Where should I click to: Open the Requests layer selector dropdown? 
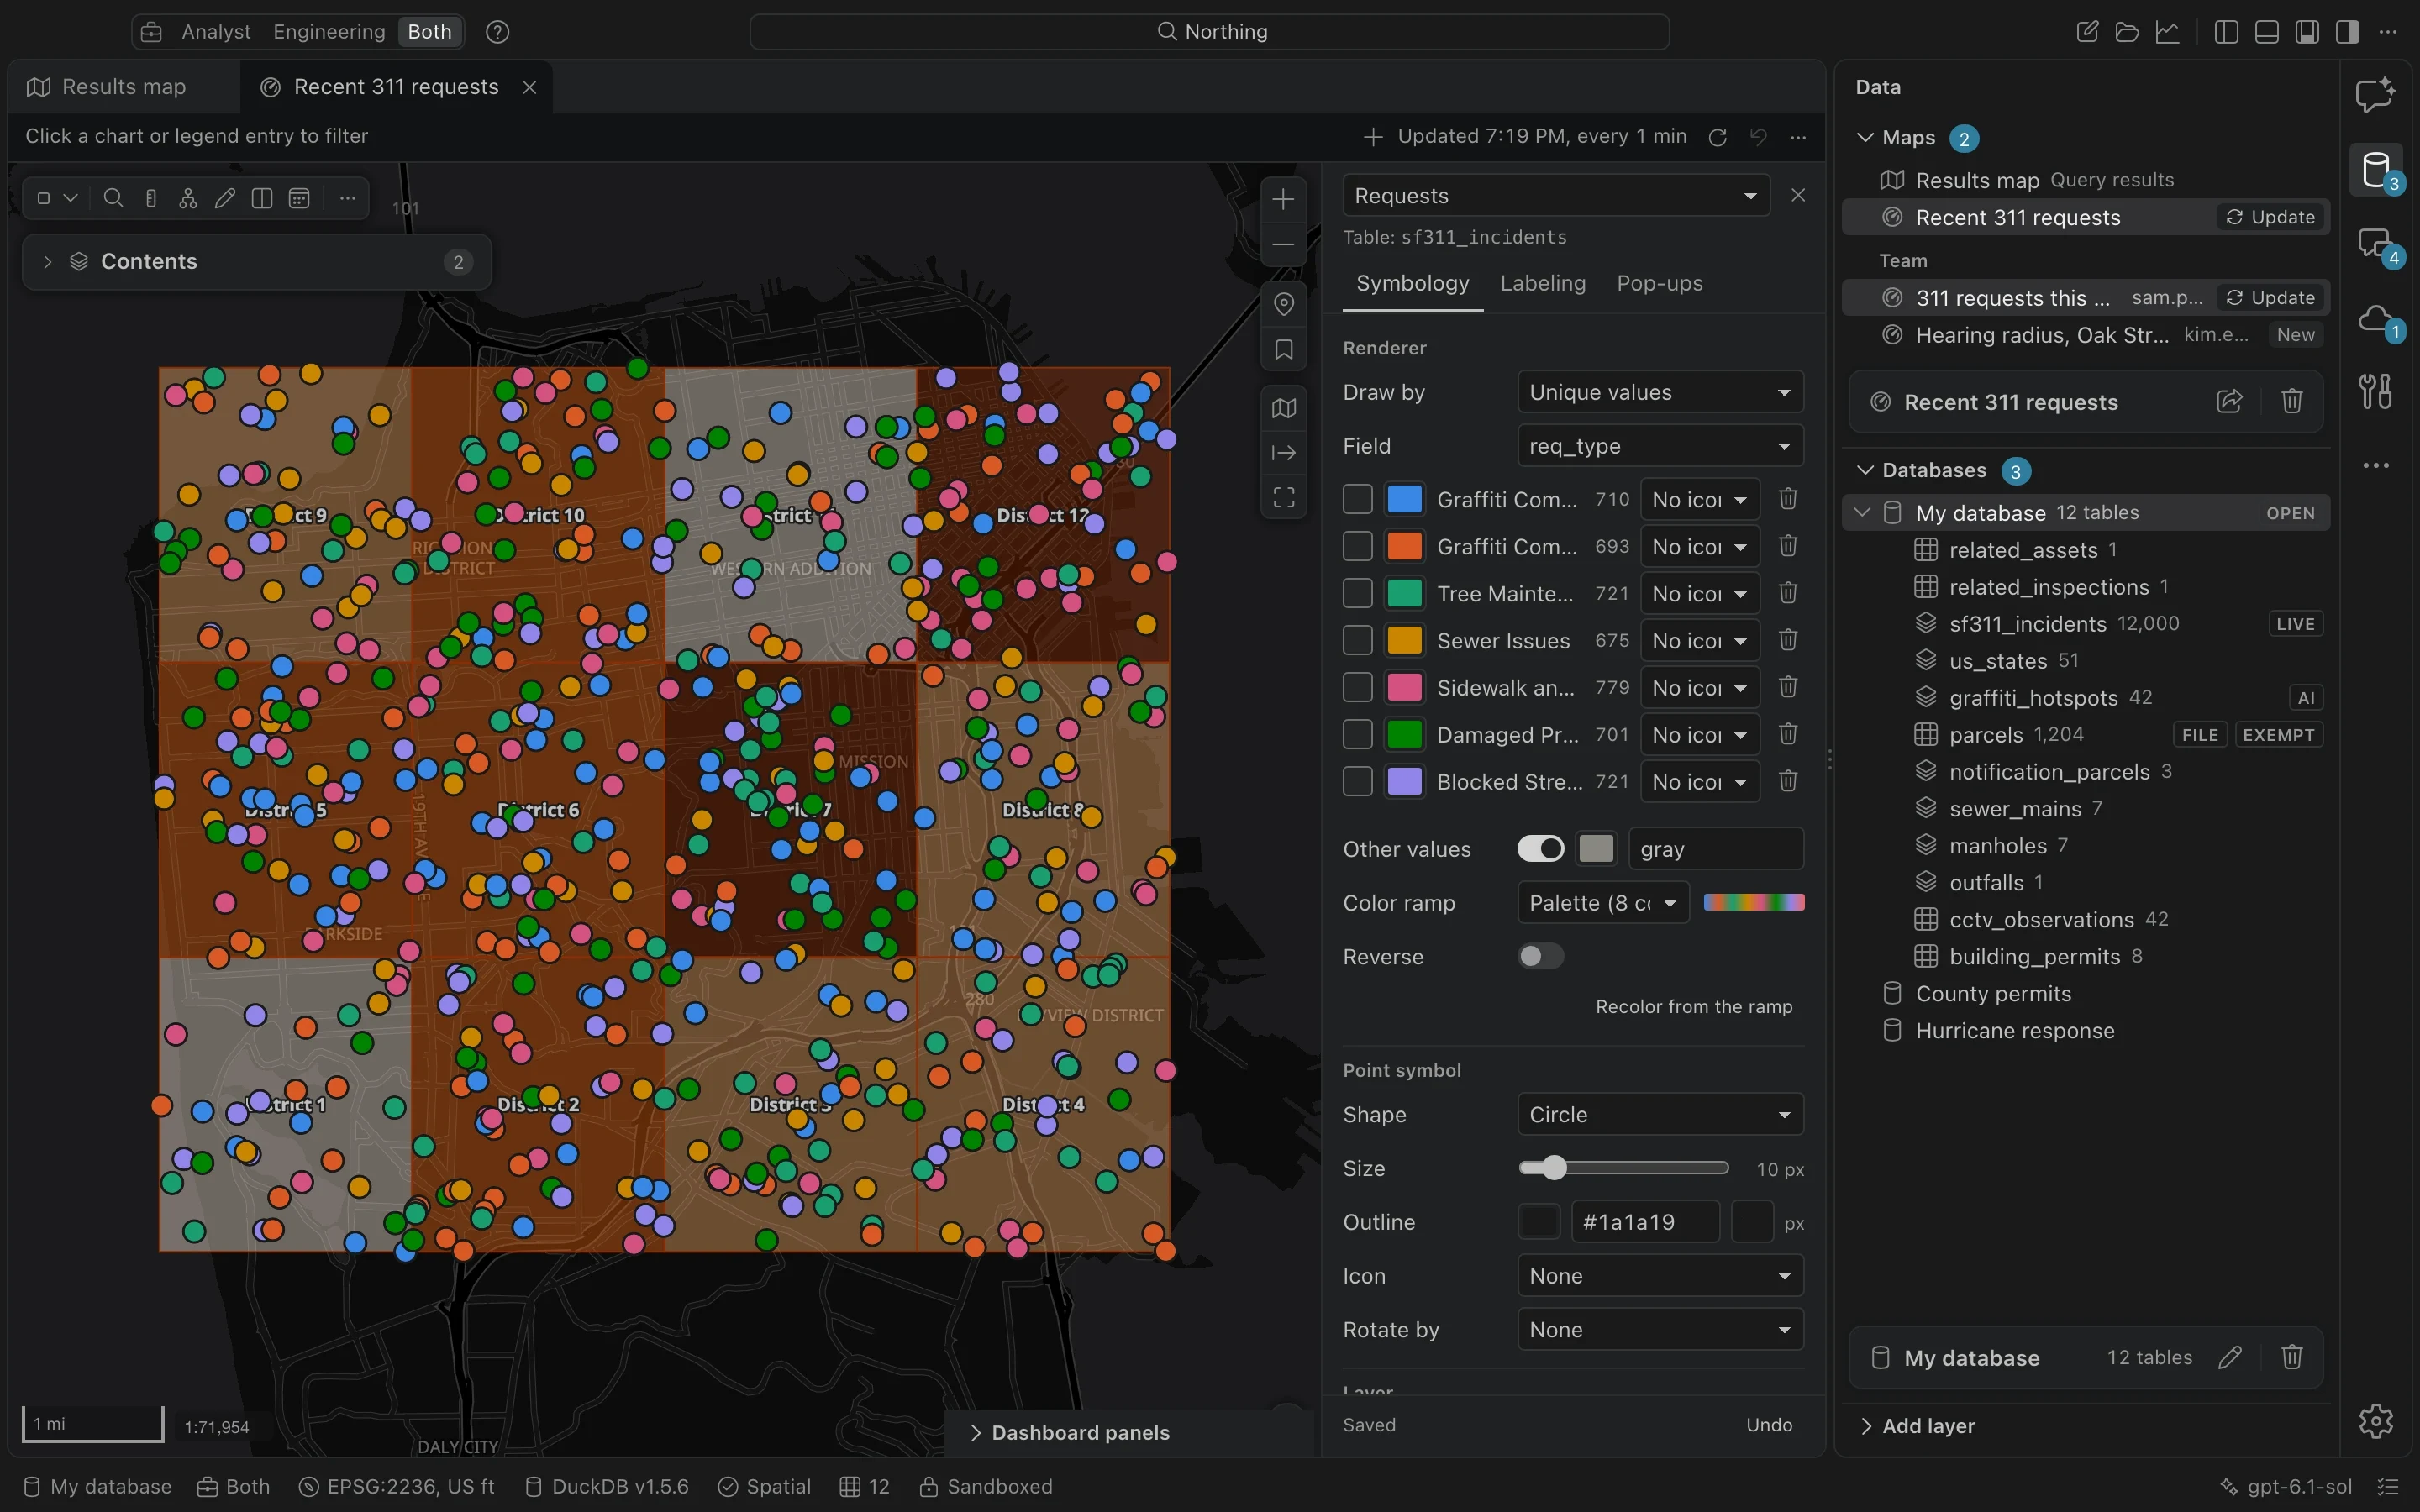point(1556,196)
